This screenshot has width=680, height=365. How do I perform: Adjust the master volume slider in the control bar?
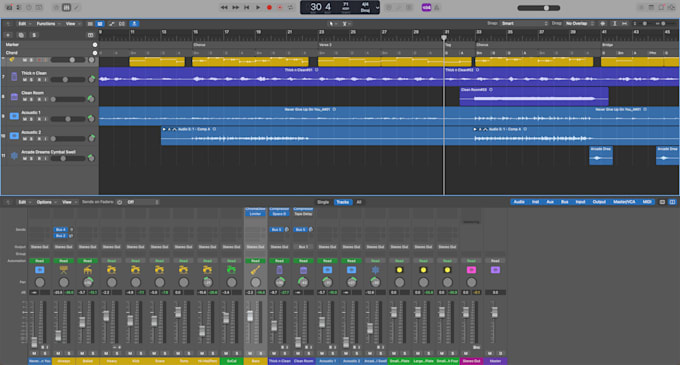pos(539,8)
